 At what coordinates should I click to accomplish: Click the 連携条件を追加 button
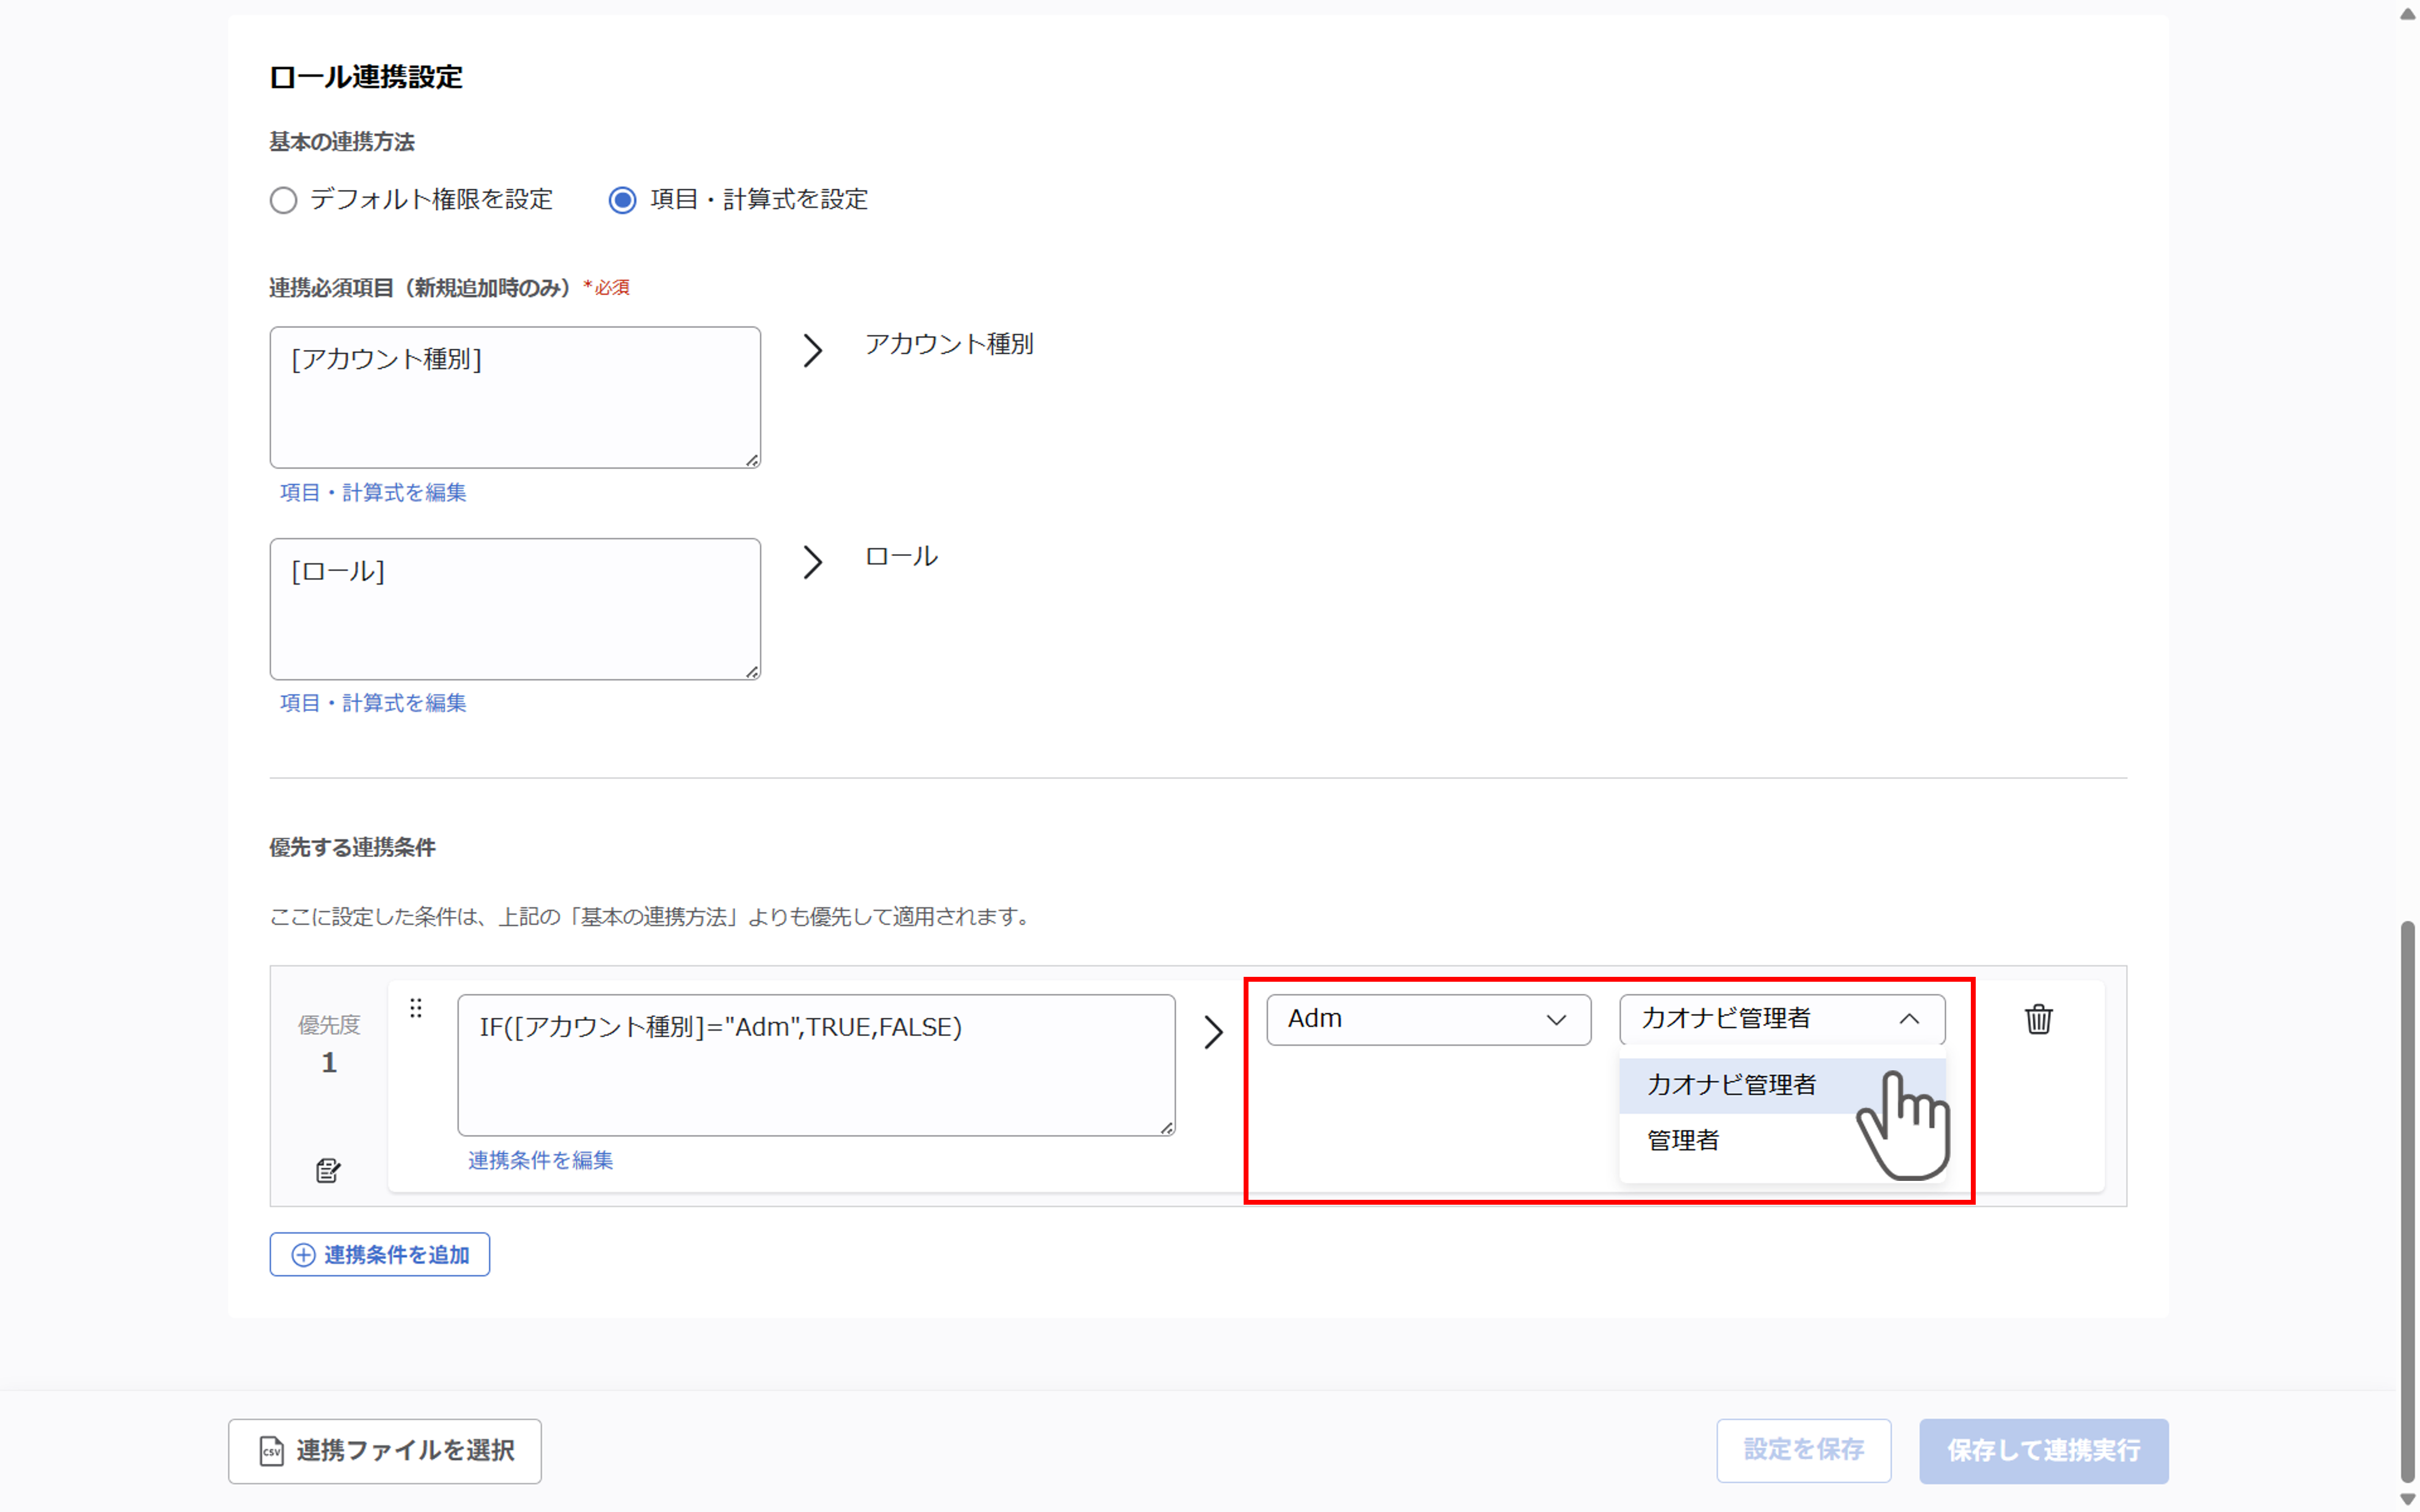(x=380, y=1255)
